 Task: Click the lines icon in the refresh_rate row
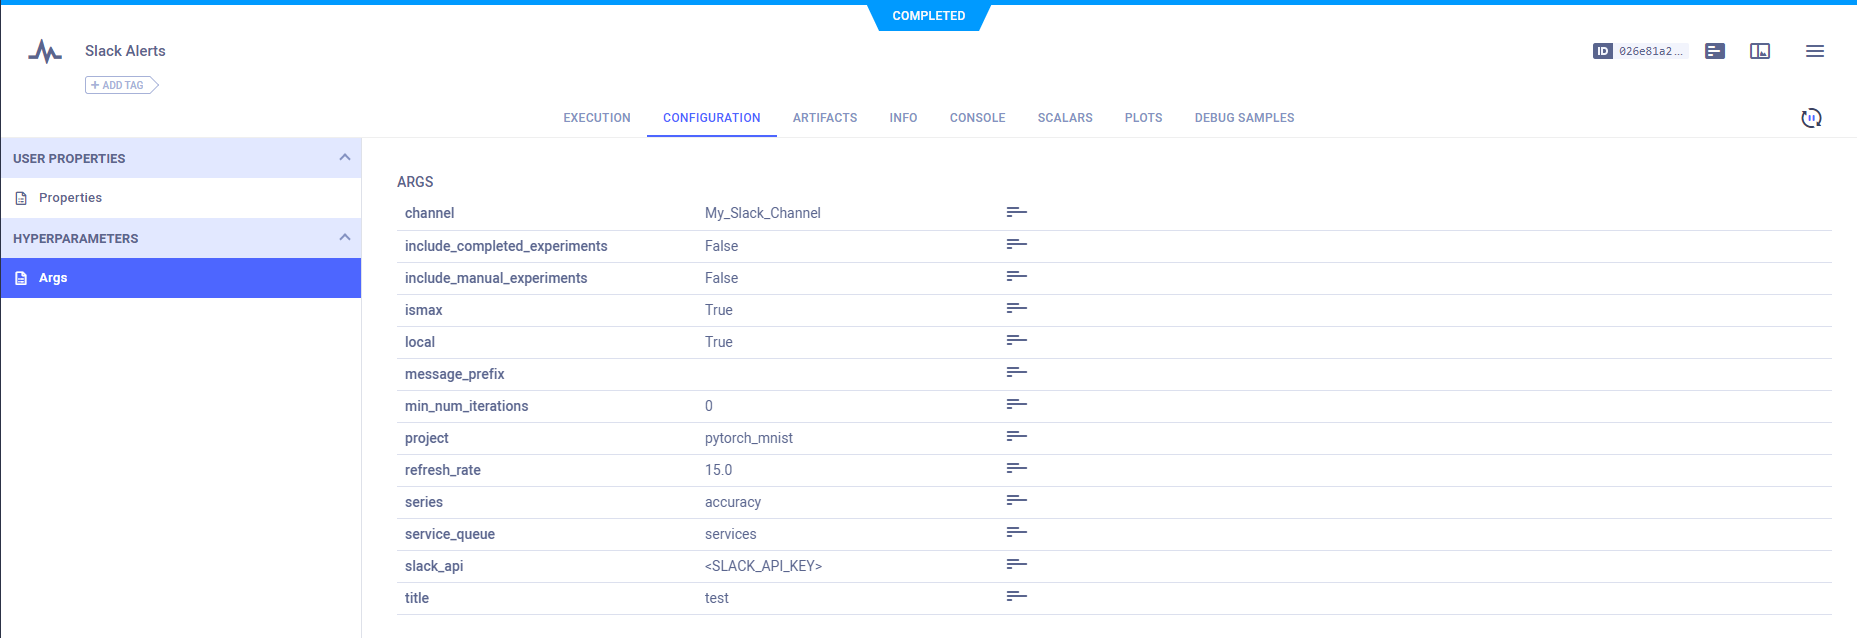pos(1016,468)
